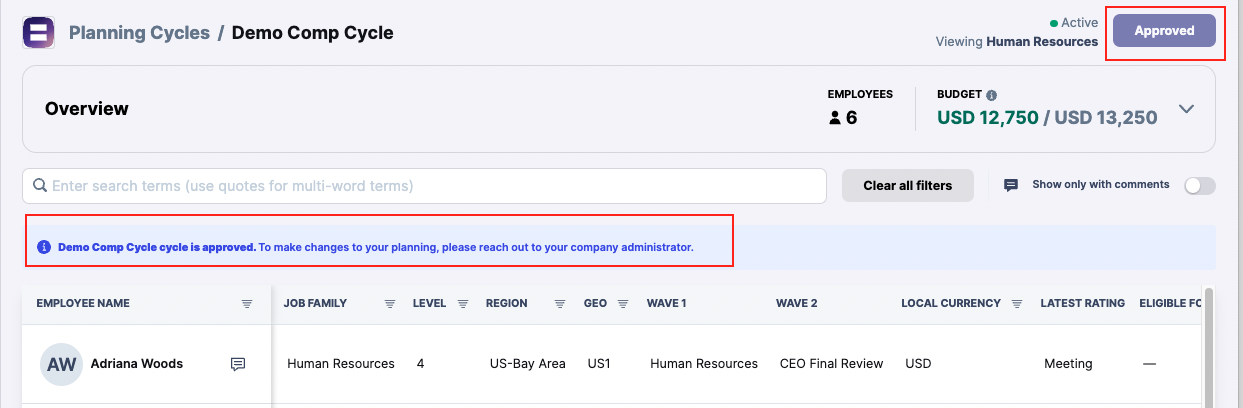This screenshot has width=1243, height=408.
Task: Click the Approved button
Action: pos(1164,31)
